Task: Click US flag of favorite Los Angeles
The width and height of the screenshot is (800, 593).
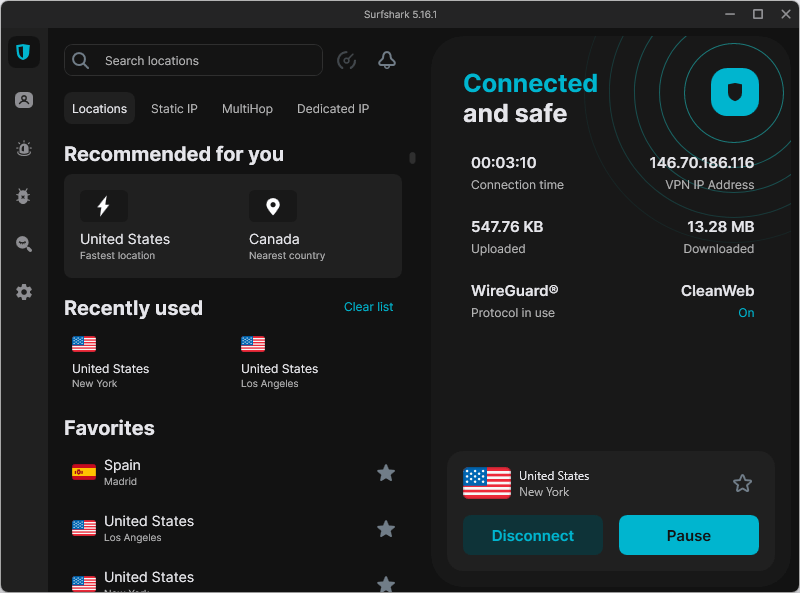Action: coord(84,528)
